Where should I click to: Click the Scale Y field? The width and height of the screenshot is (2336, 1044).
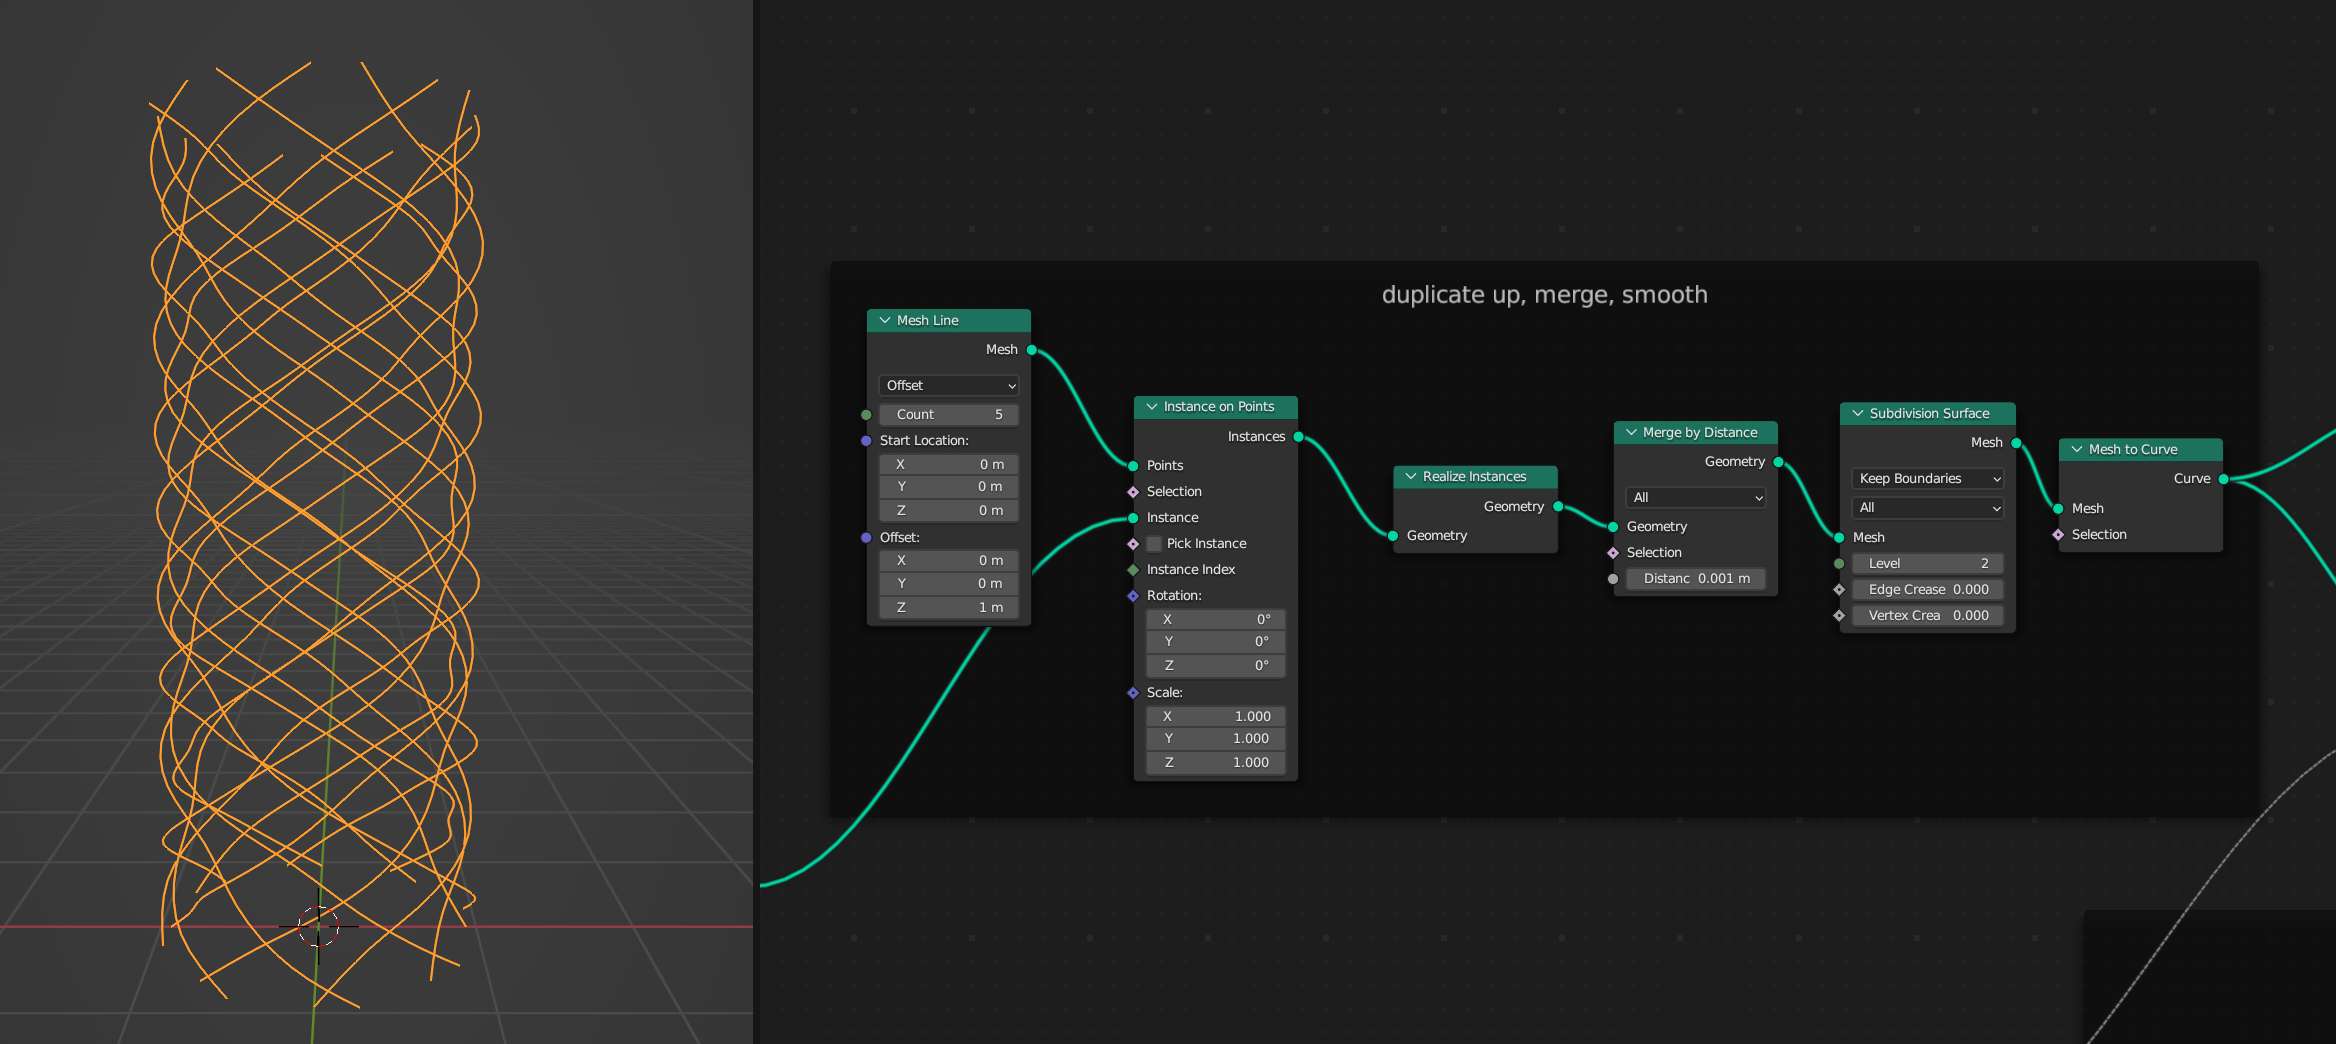coord(1216,739)
